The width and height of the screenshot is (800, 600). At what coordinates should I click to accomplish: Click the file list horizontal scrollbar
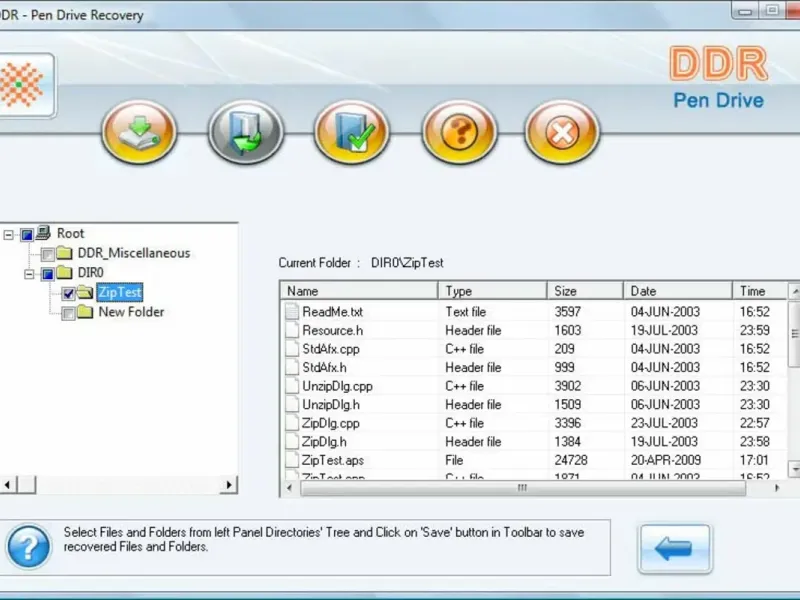(520, 488)
